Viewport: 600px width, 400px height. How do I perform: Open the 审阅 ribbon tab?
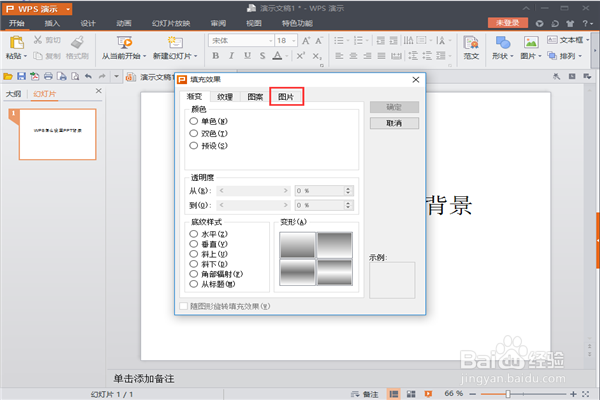tap(218, 23)
